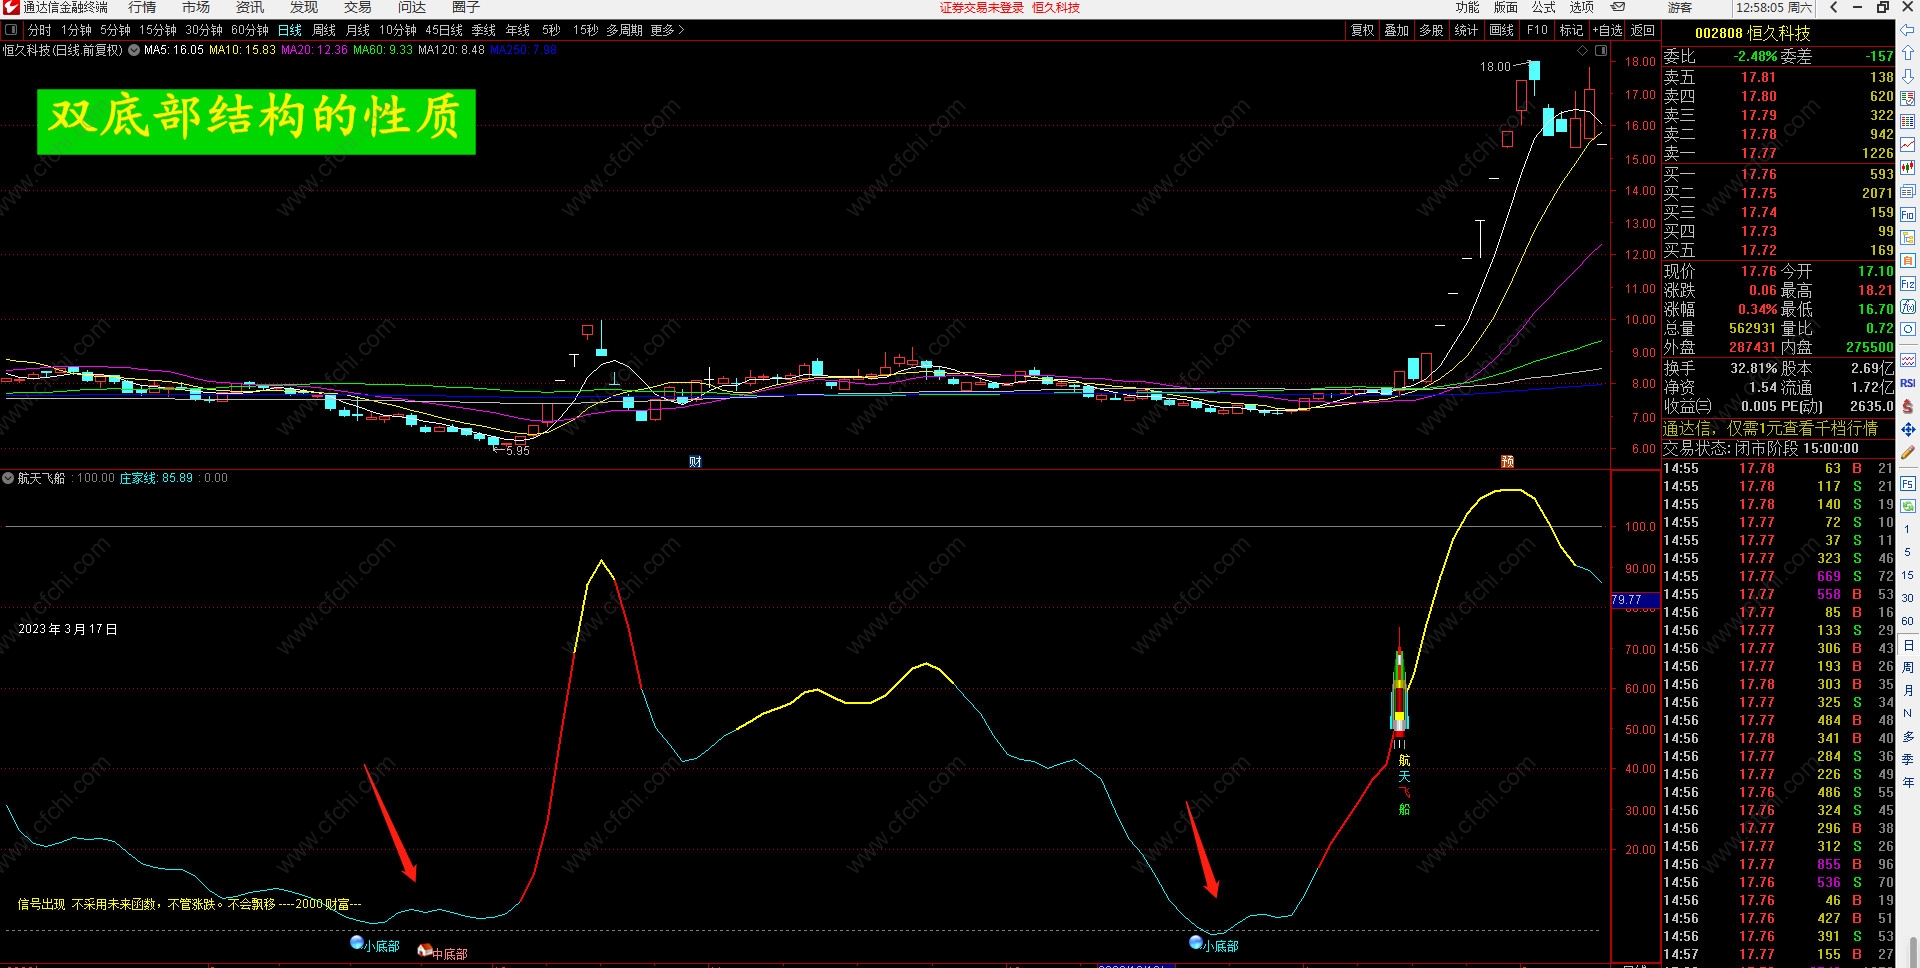Viewport: 1920px width, 968px height.
Task: Click the 中底部 signal marker
Action: point(442,953)
